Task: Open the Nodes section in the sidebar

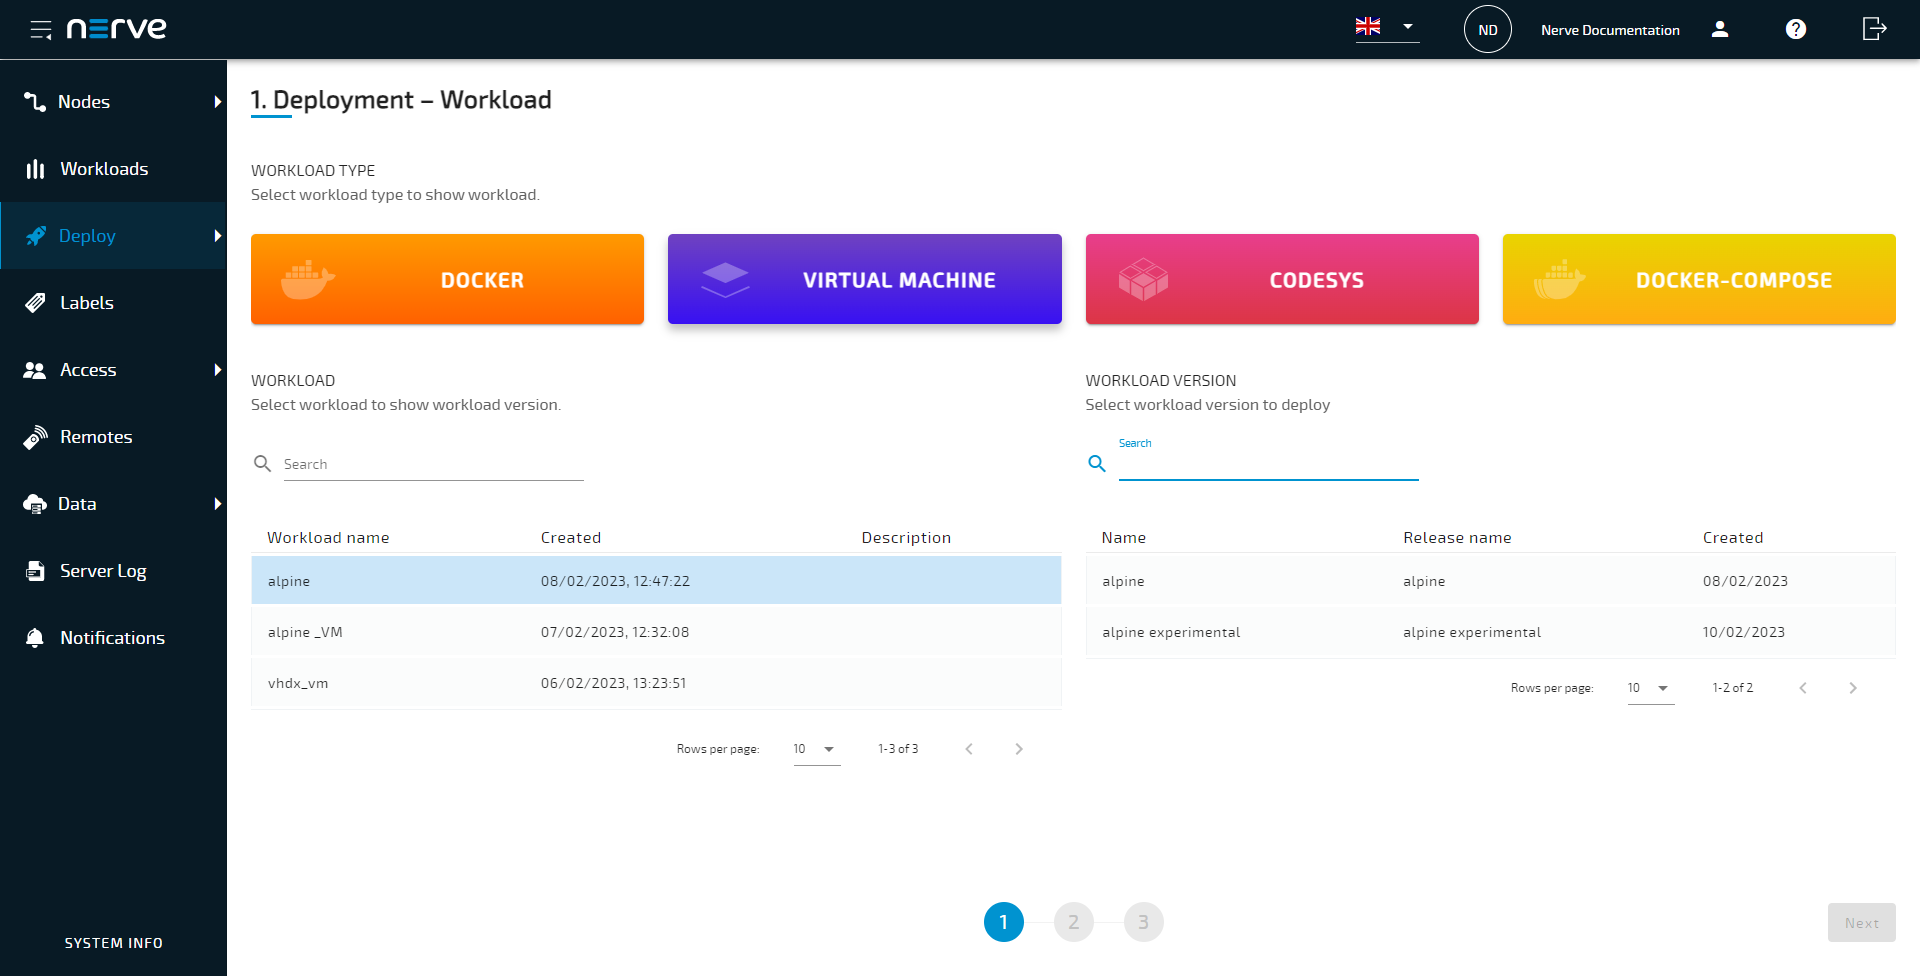Action: (x=84, y=101)
